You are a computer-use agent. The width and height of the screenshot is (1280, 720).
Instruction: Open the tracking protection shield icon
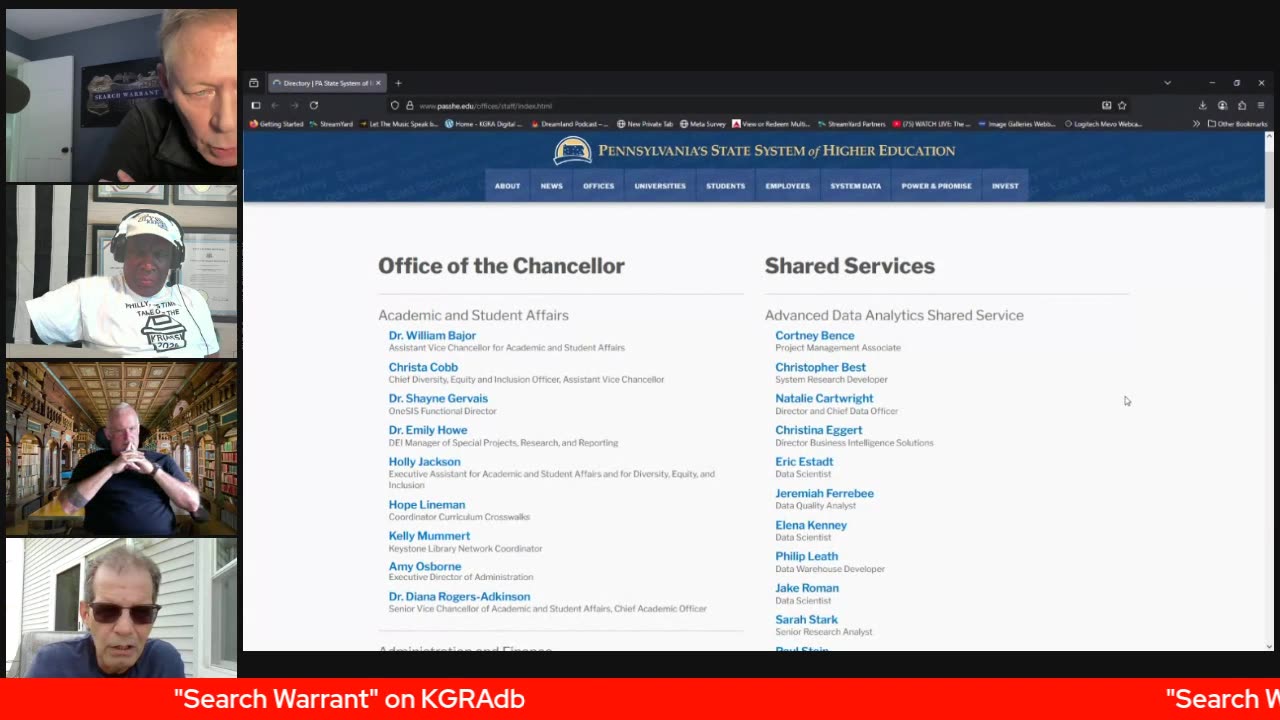[395, 105]
